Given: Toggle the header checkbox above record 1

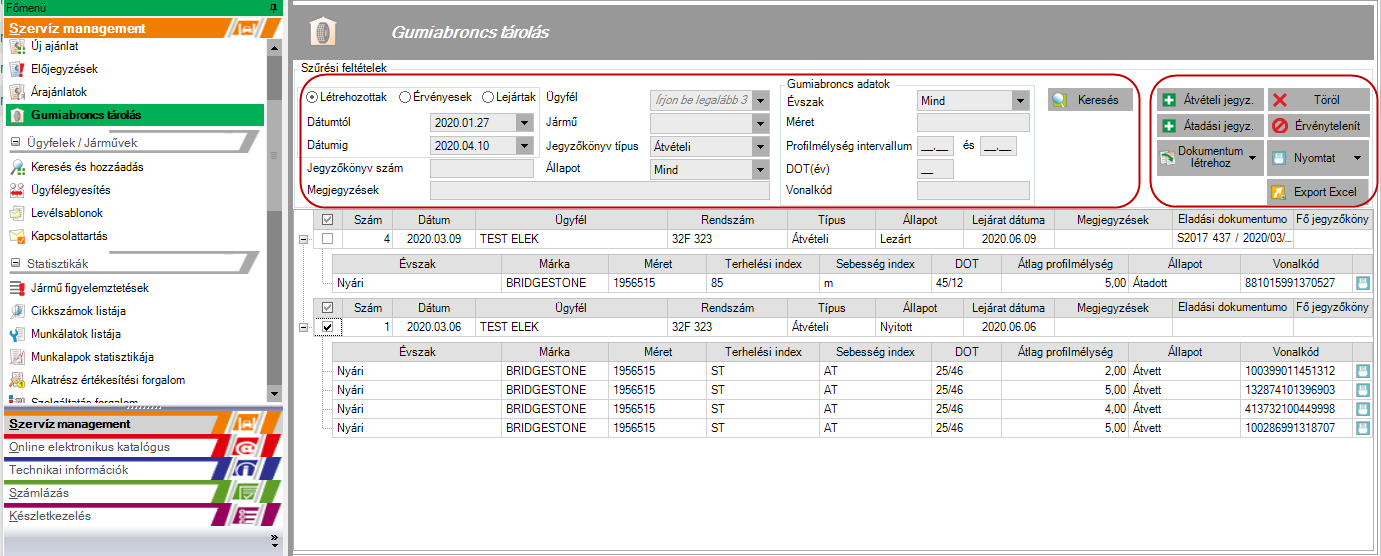Looking at the screenshot, I should (327, 307).
